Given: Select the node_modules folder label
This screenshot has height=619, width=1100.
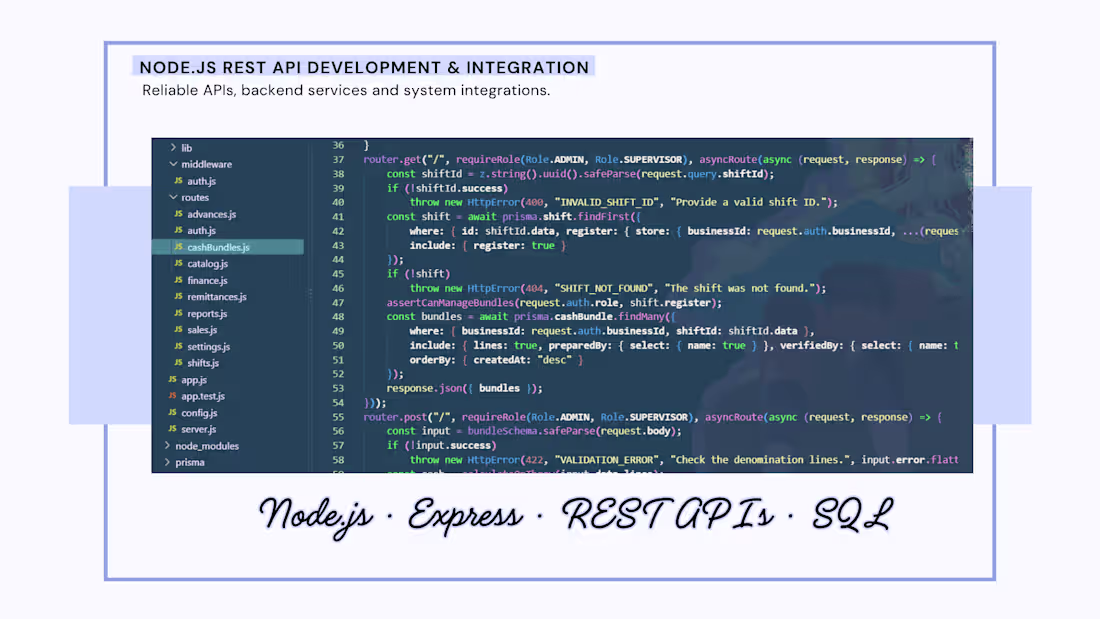Looking at the screenshot, I should [x=207, y=446].
